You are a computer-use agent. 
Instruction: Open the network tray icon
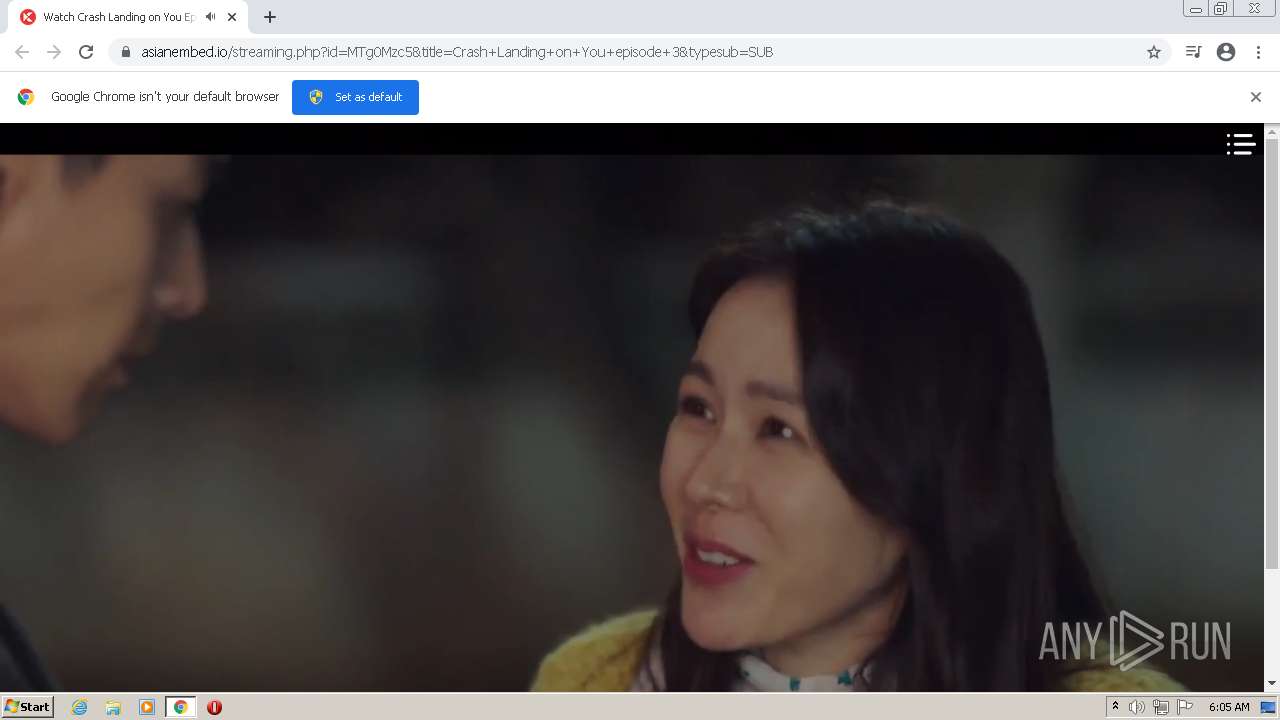click(x=1161, y=707)
